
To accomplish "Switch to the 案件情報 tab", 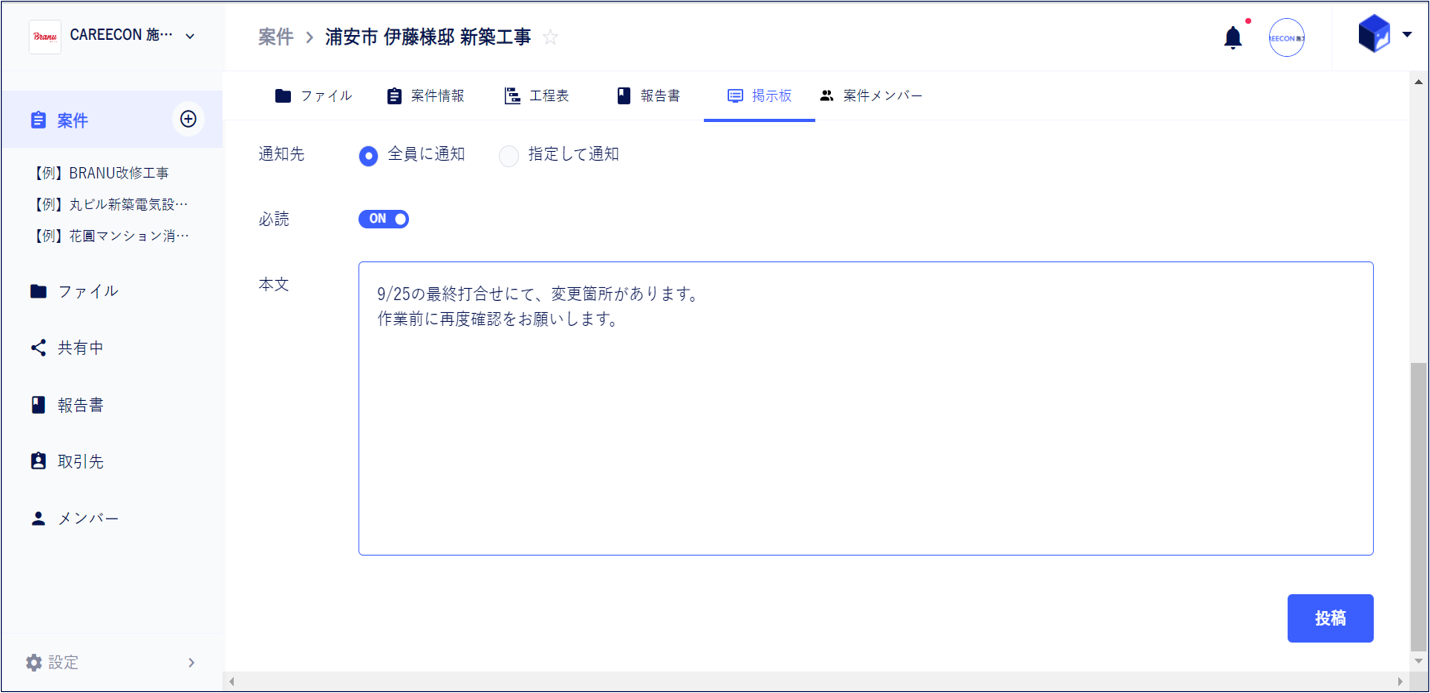I will (425, 96).
